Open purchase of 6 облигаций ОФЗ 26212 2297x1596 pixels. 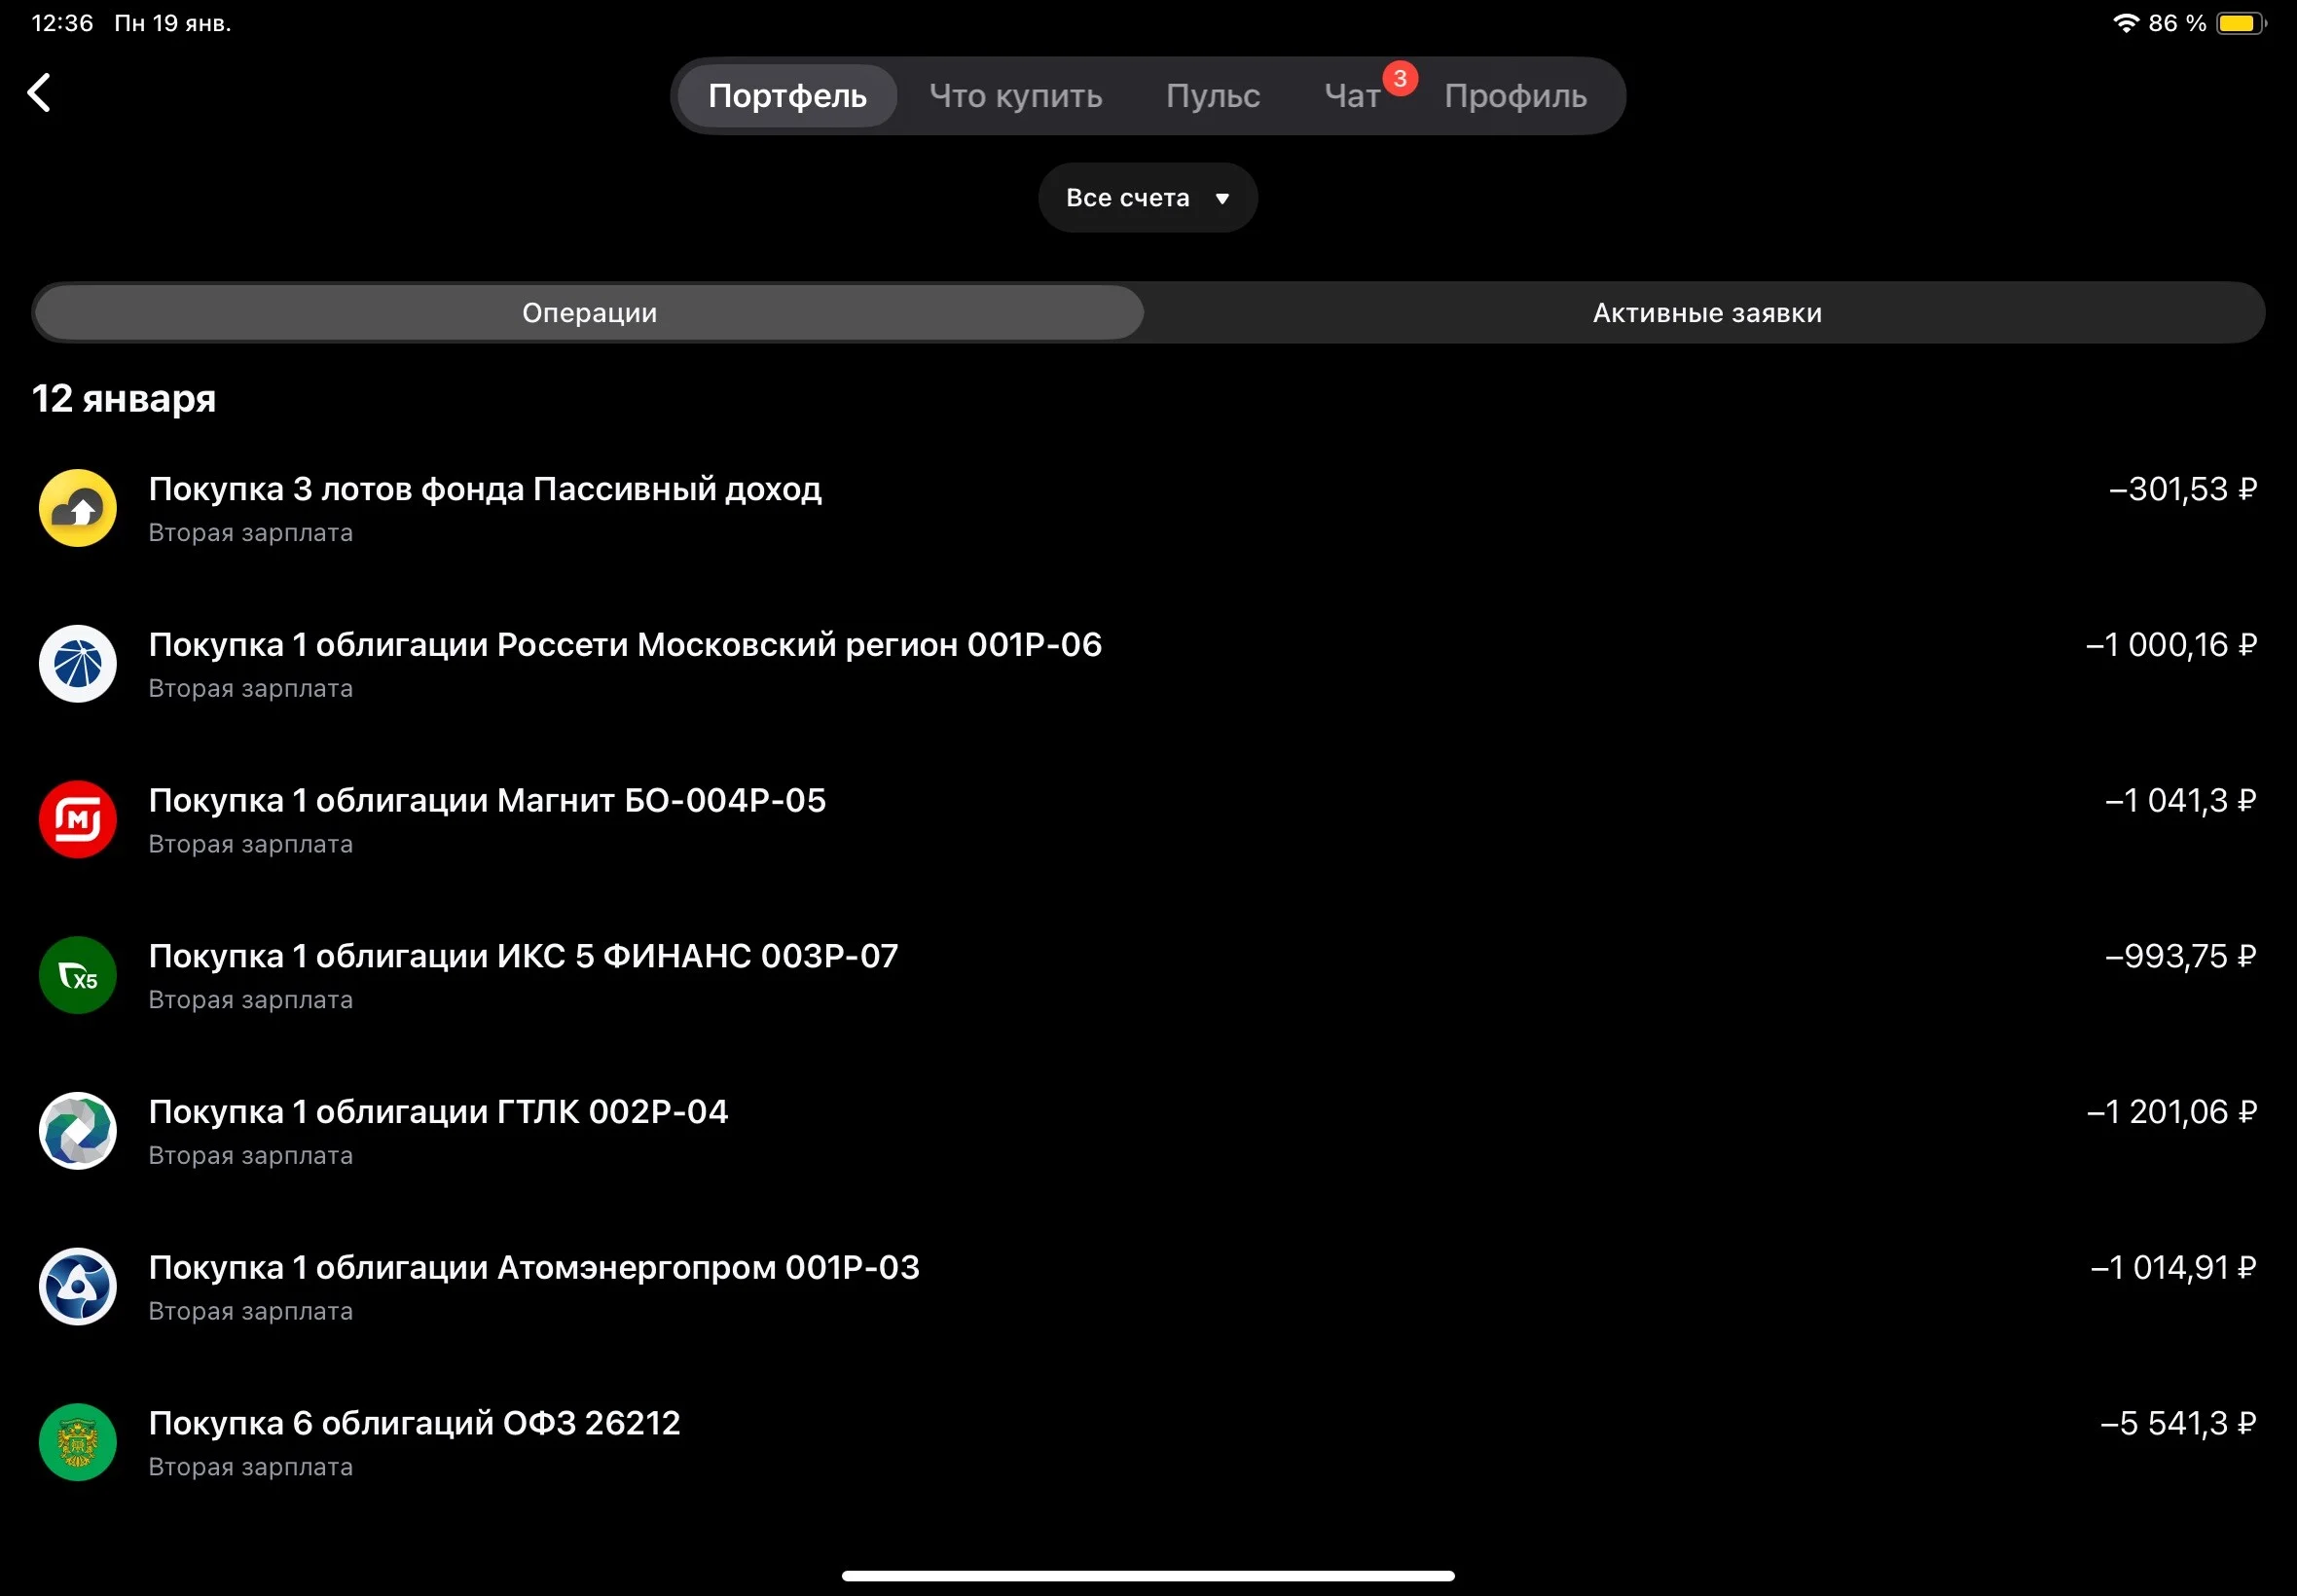point(1148,1442)
